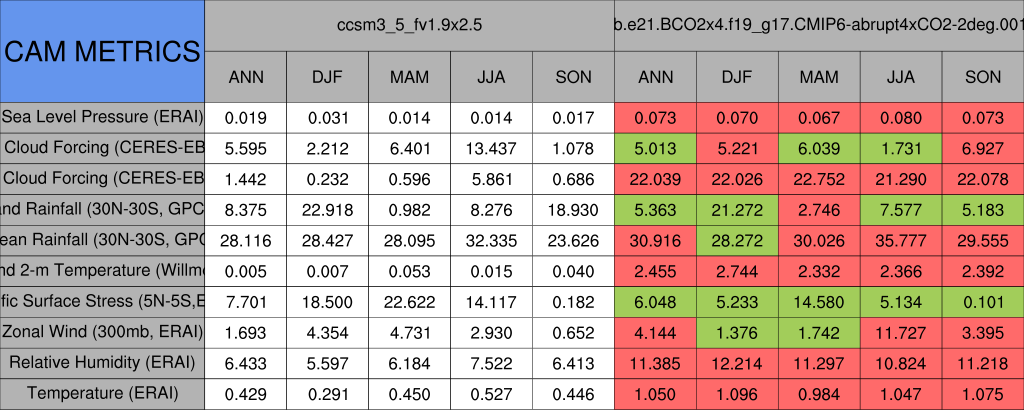
Task: Select the ccsm3_5_fv1.9x2.5 model header
Action: coord(409,25)
